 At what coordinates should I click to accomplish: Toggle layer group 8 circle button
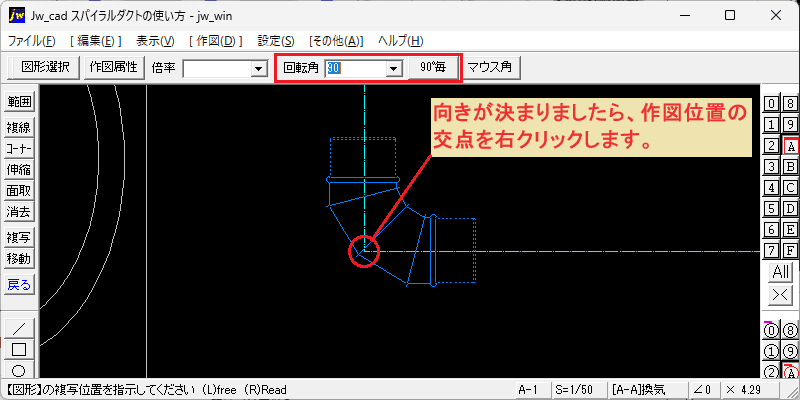790,331
